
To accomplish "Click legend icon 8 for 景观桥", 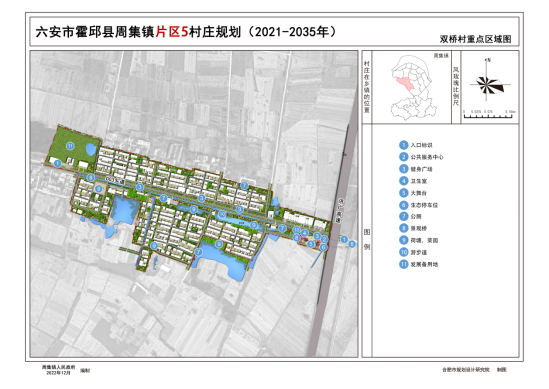I will pyautogui.click(x=404, y=228).
